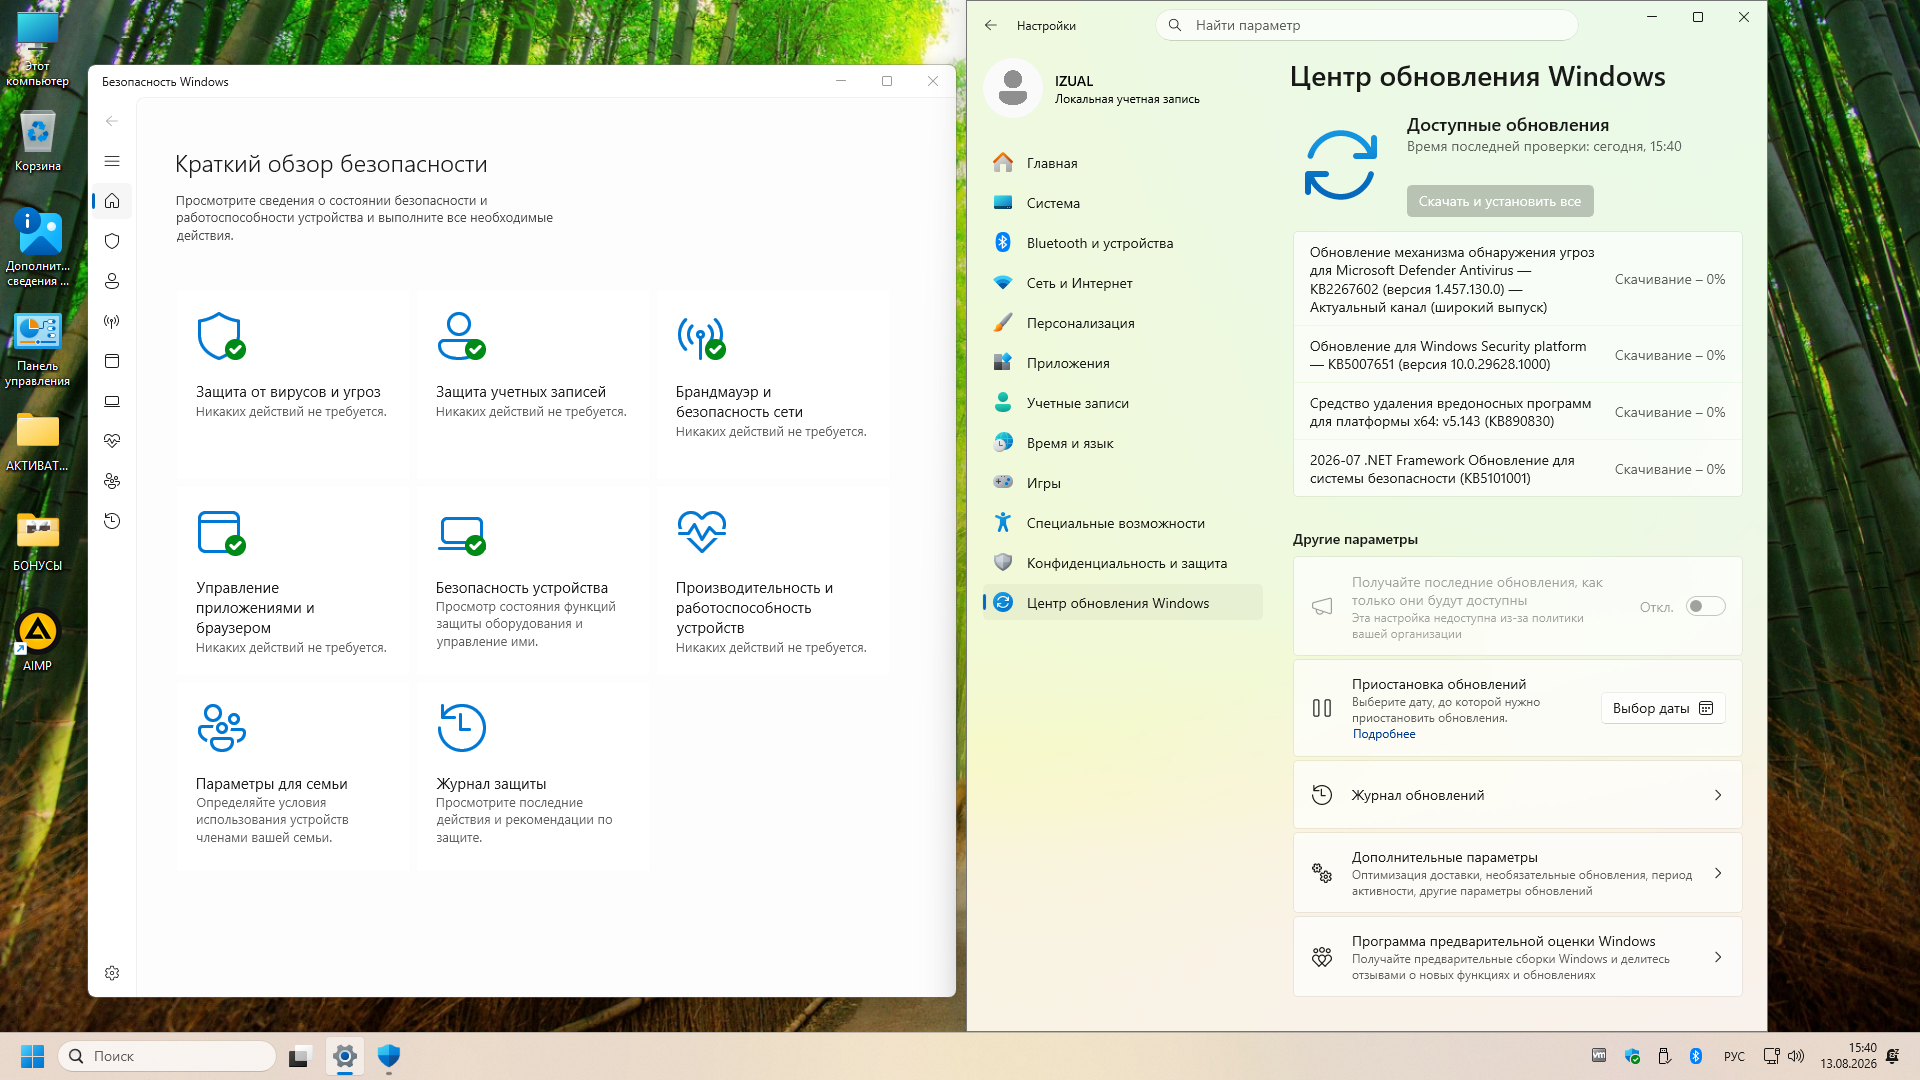Viewport: 1920px width, 1080px height.
Task: Open Firewall & network antenna sidebar icon
Action: 112,321
